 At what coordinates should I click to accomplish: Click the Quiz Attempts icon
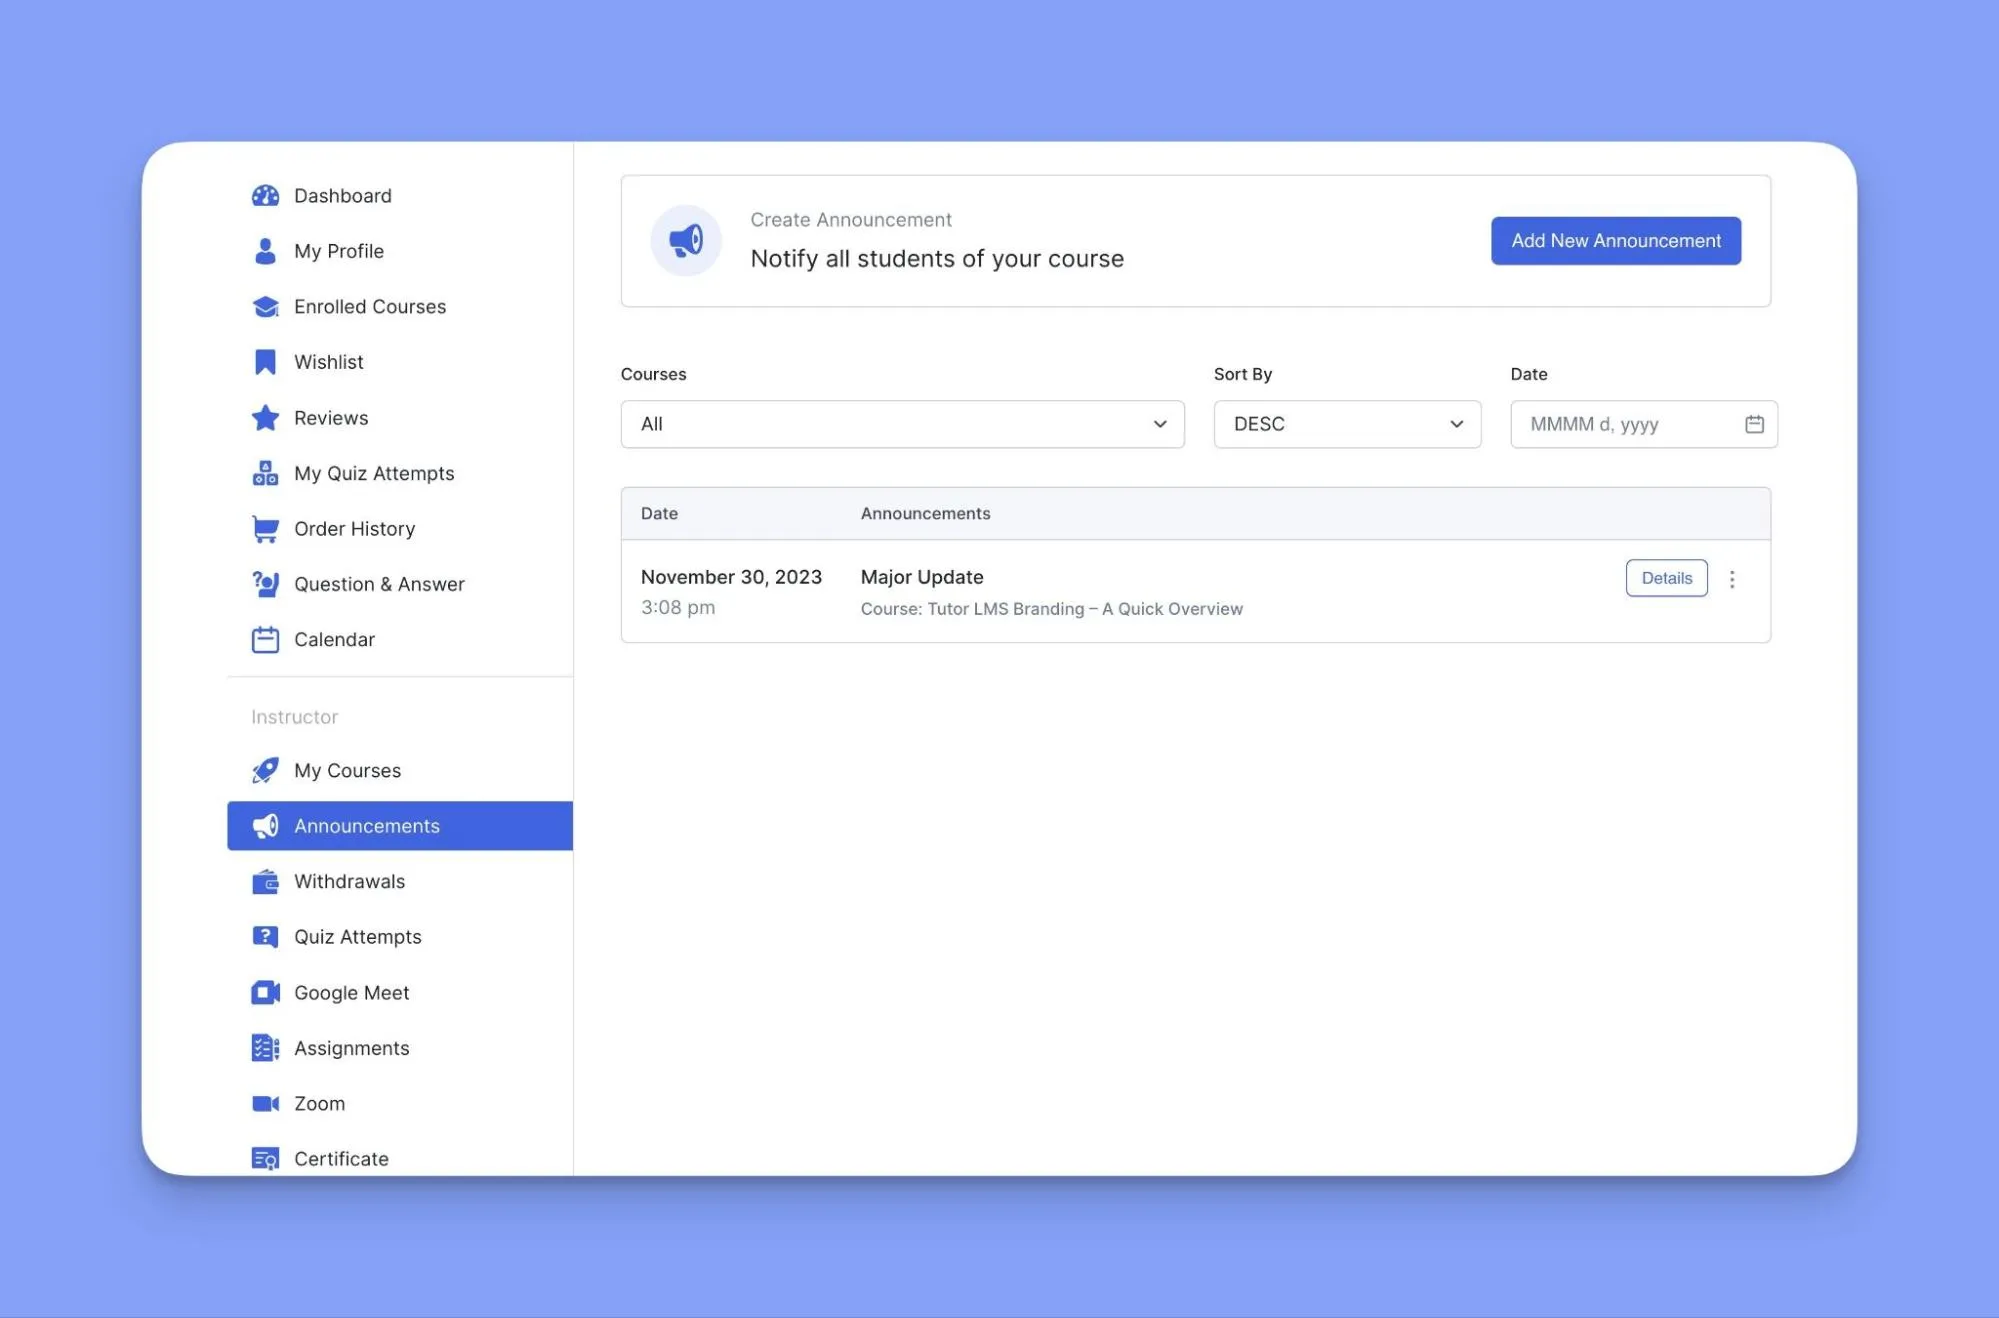pos(265,936)
